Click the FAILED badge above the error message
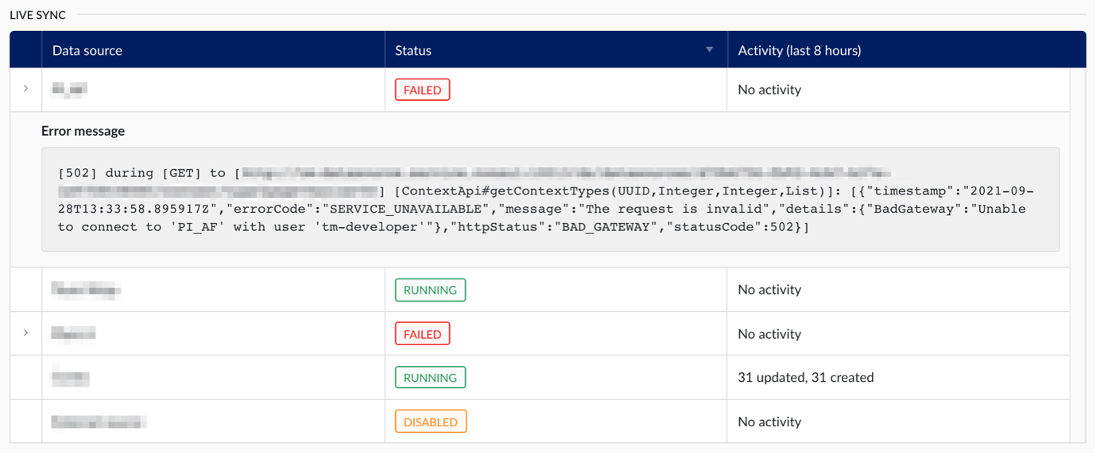The width and height of the screenshot is (1100, 461). [422, 90]
